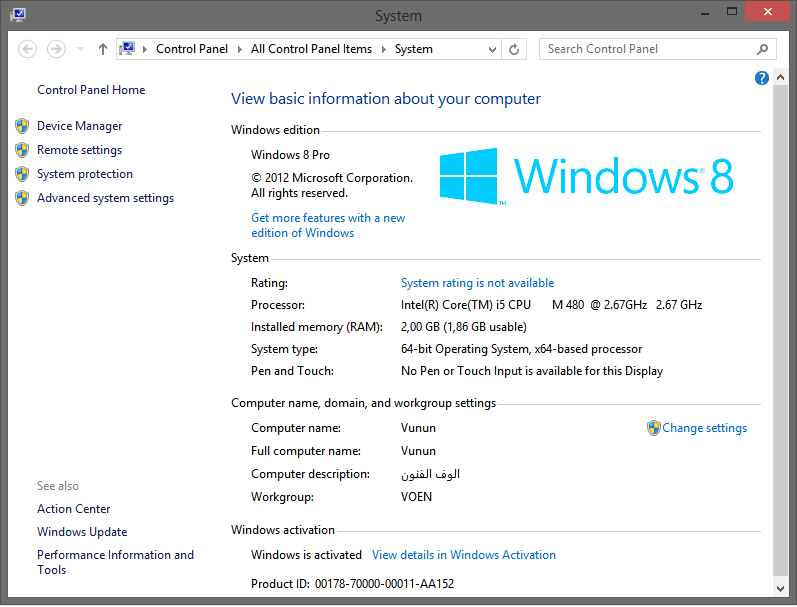
Task: Click the magnifier search icon
Action: pyautogui.click(x=762, y=49)
